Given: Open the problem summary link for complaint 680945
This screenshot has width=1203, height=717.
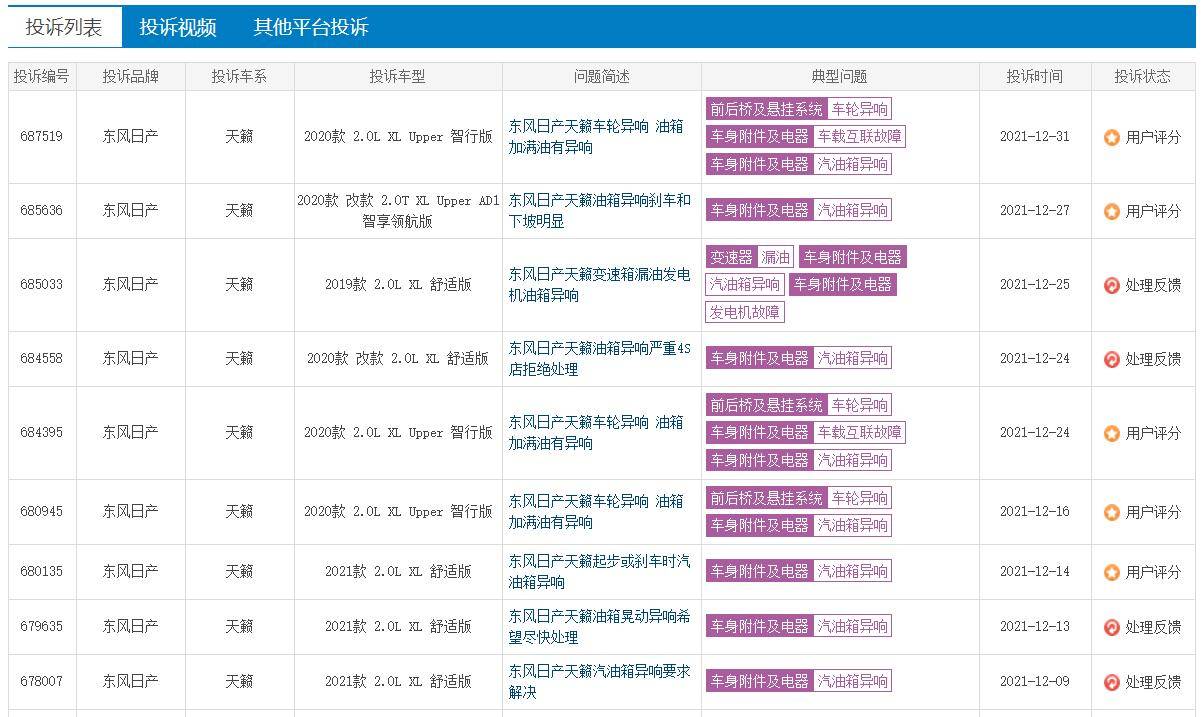Looking at the screenshot, I should coord(596,512).
